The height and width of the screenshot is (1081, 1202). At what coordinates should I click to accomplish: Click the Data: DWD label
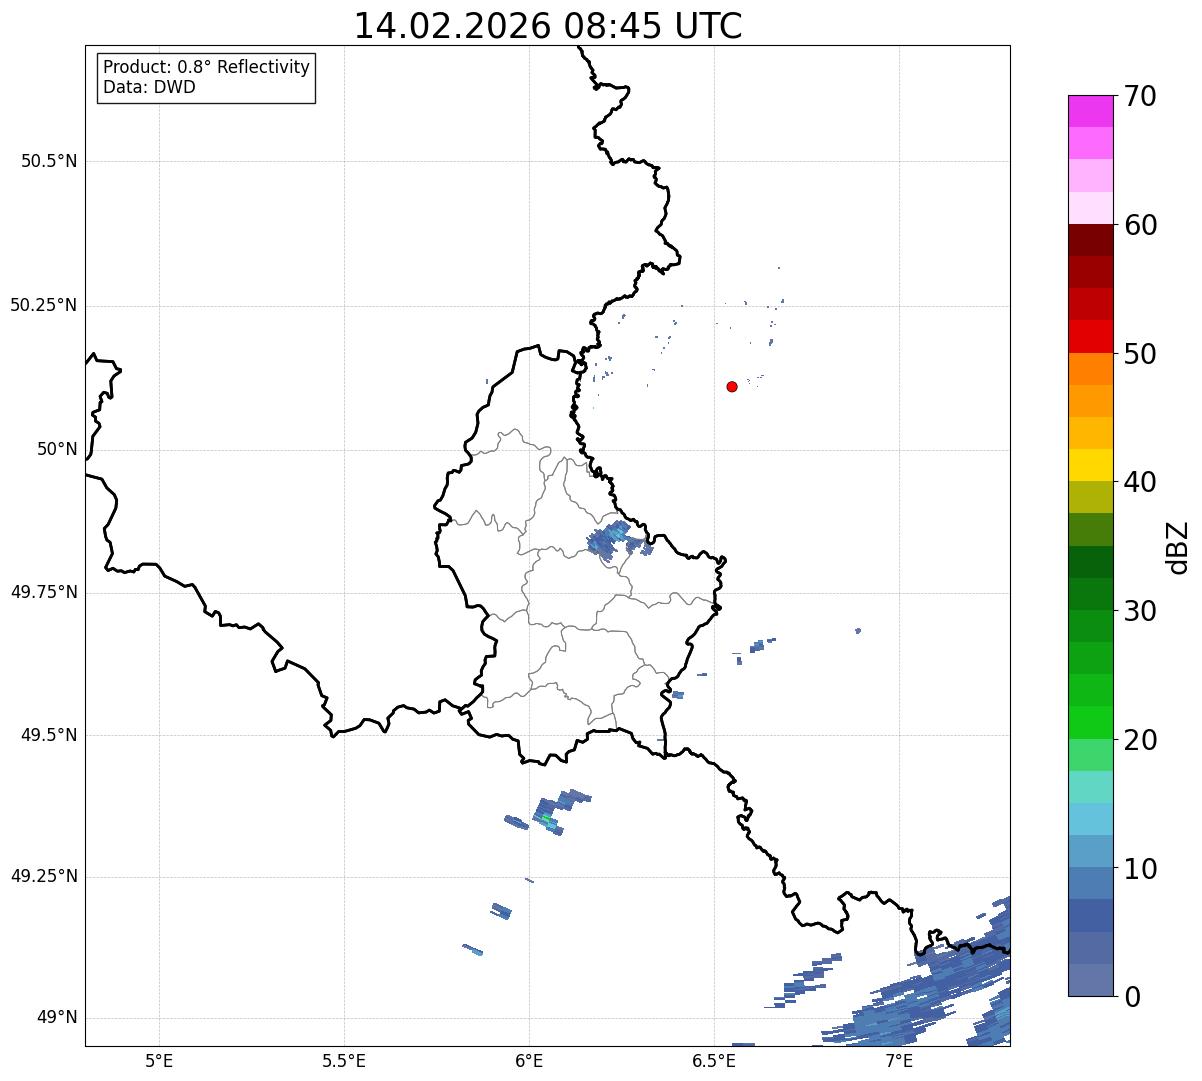(x=149, y=87)
